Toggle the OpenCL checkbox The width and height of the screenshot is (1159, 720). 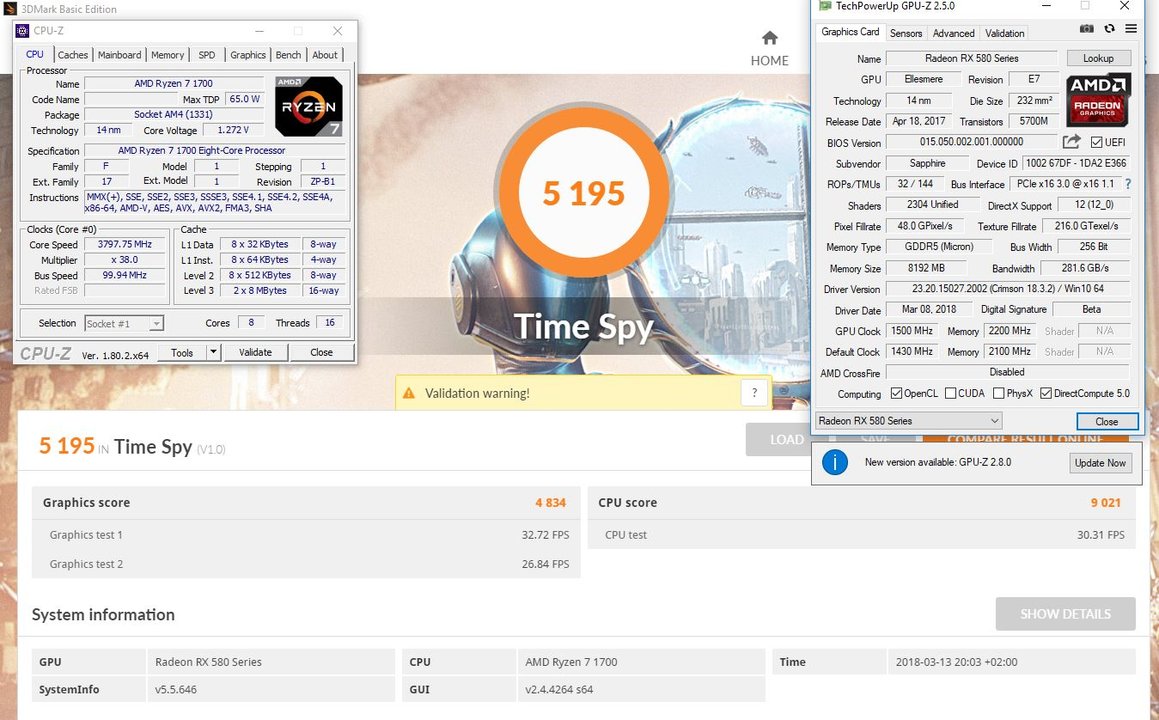point(896,393)
